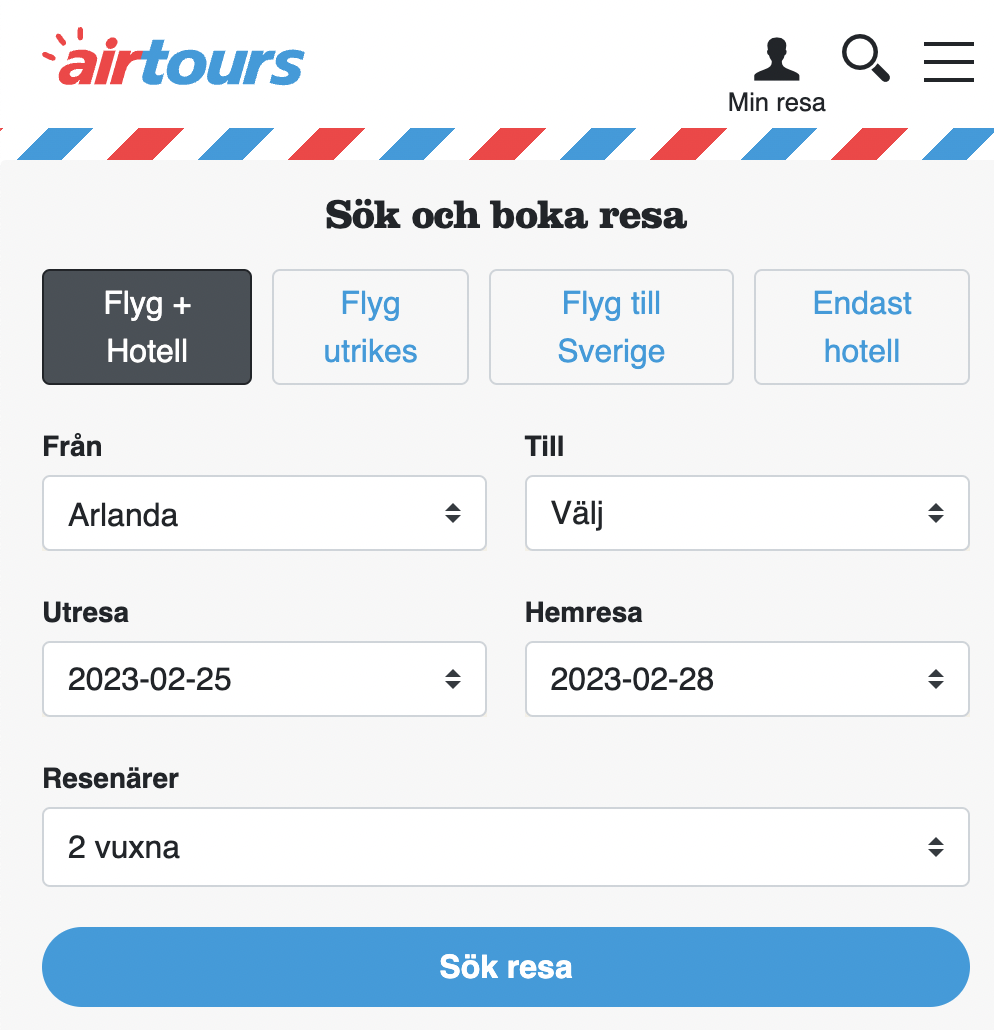Switch to the Endast hotell tab
Screen dimensions: 994x1030
point(862,327)
